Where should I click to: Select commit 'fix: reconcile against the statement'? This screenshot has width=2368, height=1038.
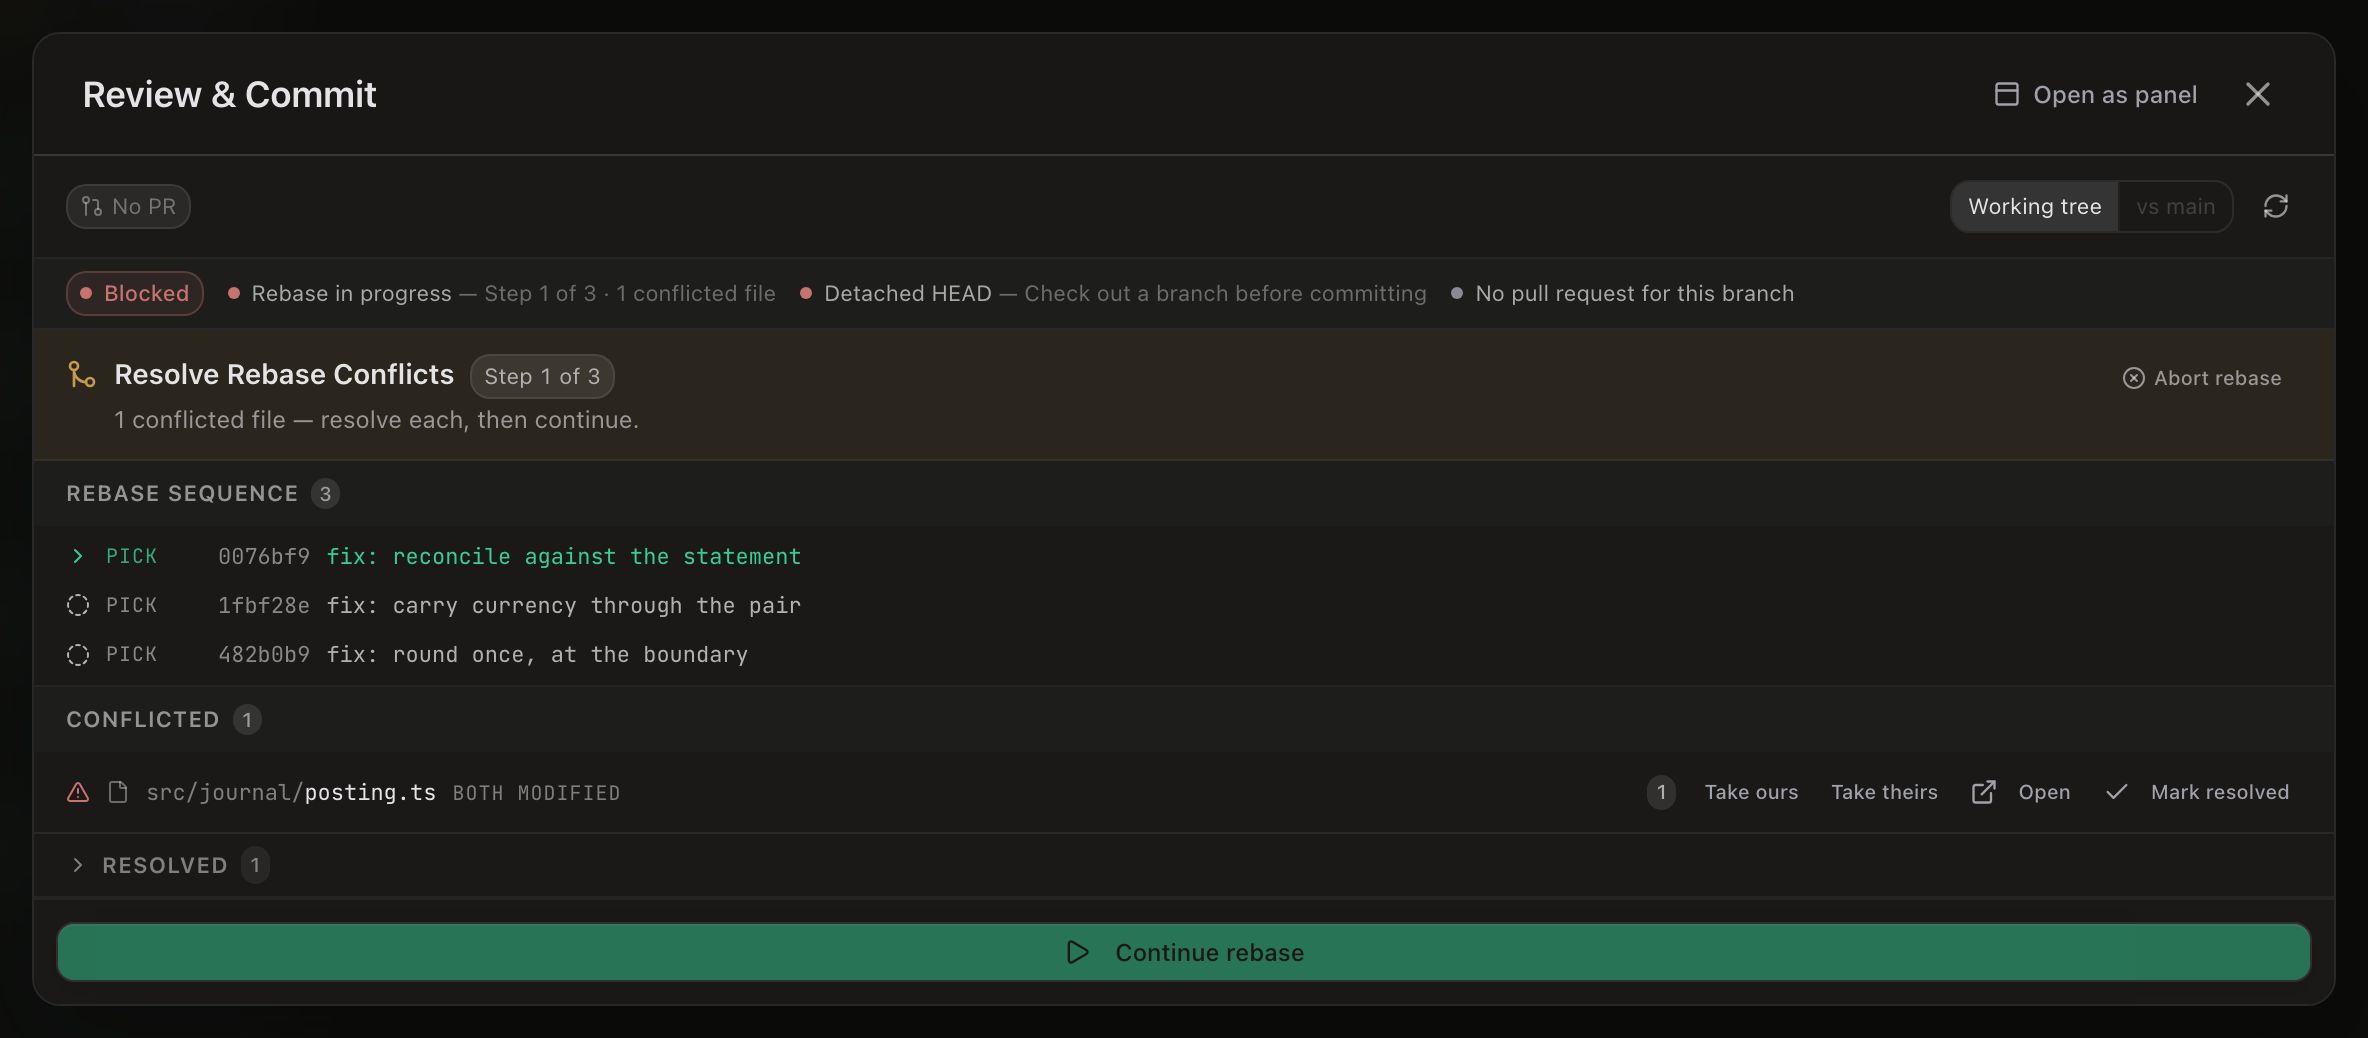coord(564,556)
